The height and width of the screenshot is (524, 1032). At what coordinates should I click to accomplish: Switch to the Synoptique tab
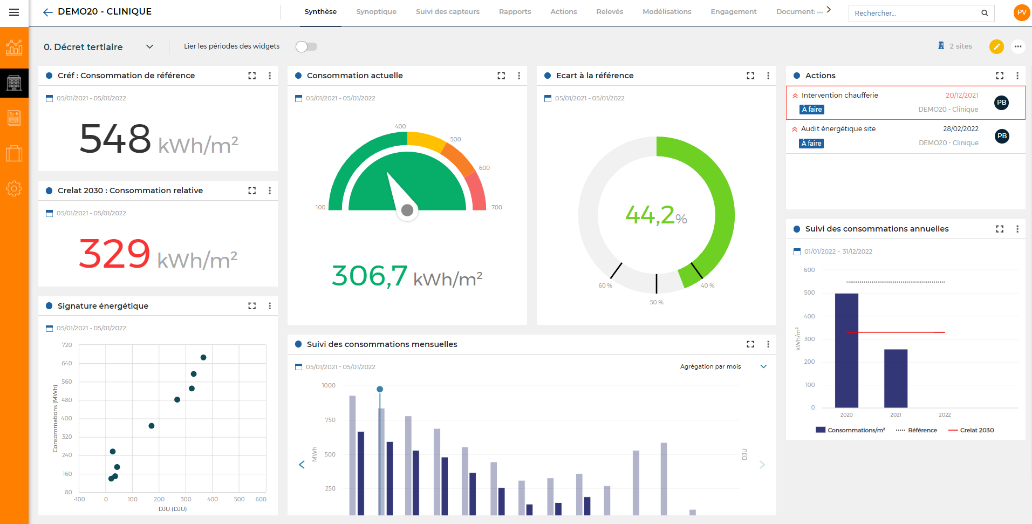(376, 12)
